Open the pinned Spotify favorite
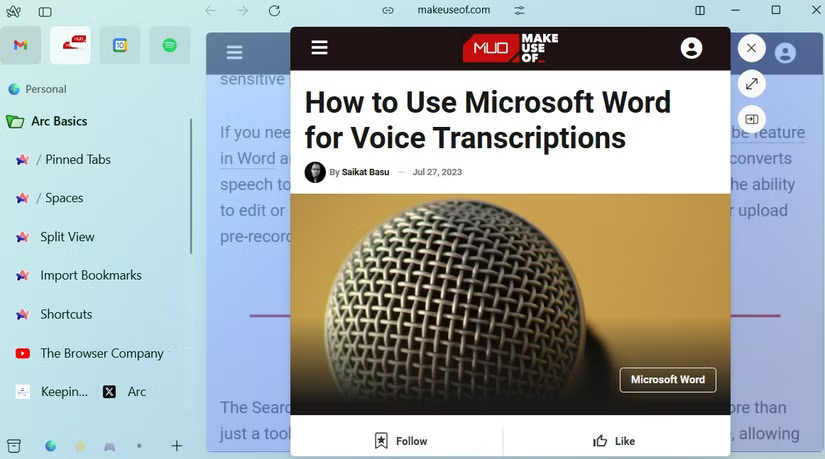Image resolution: width=825 pixels, height=459 pixels. point(169,45)
